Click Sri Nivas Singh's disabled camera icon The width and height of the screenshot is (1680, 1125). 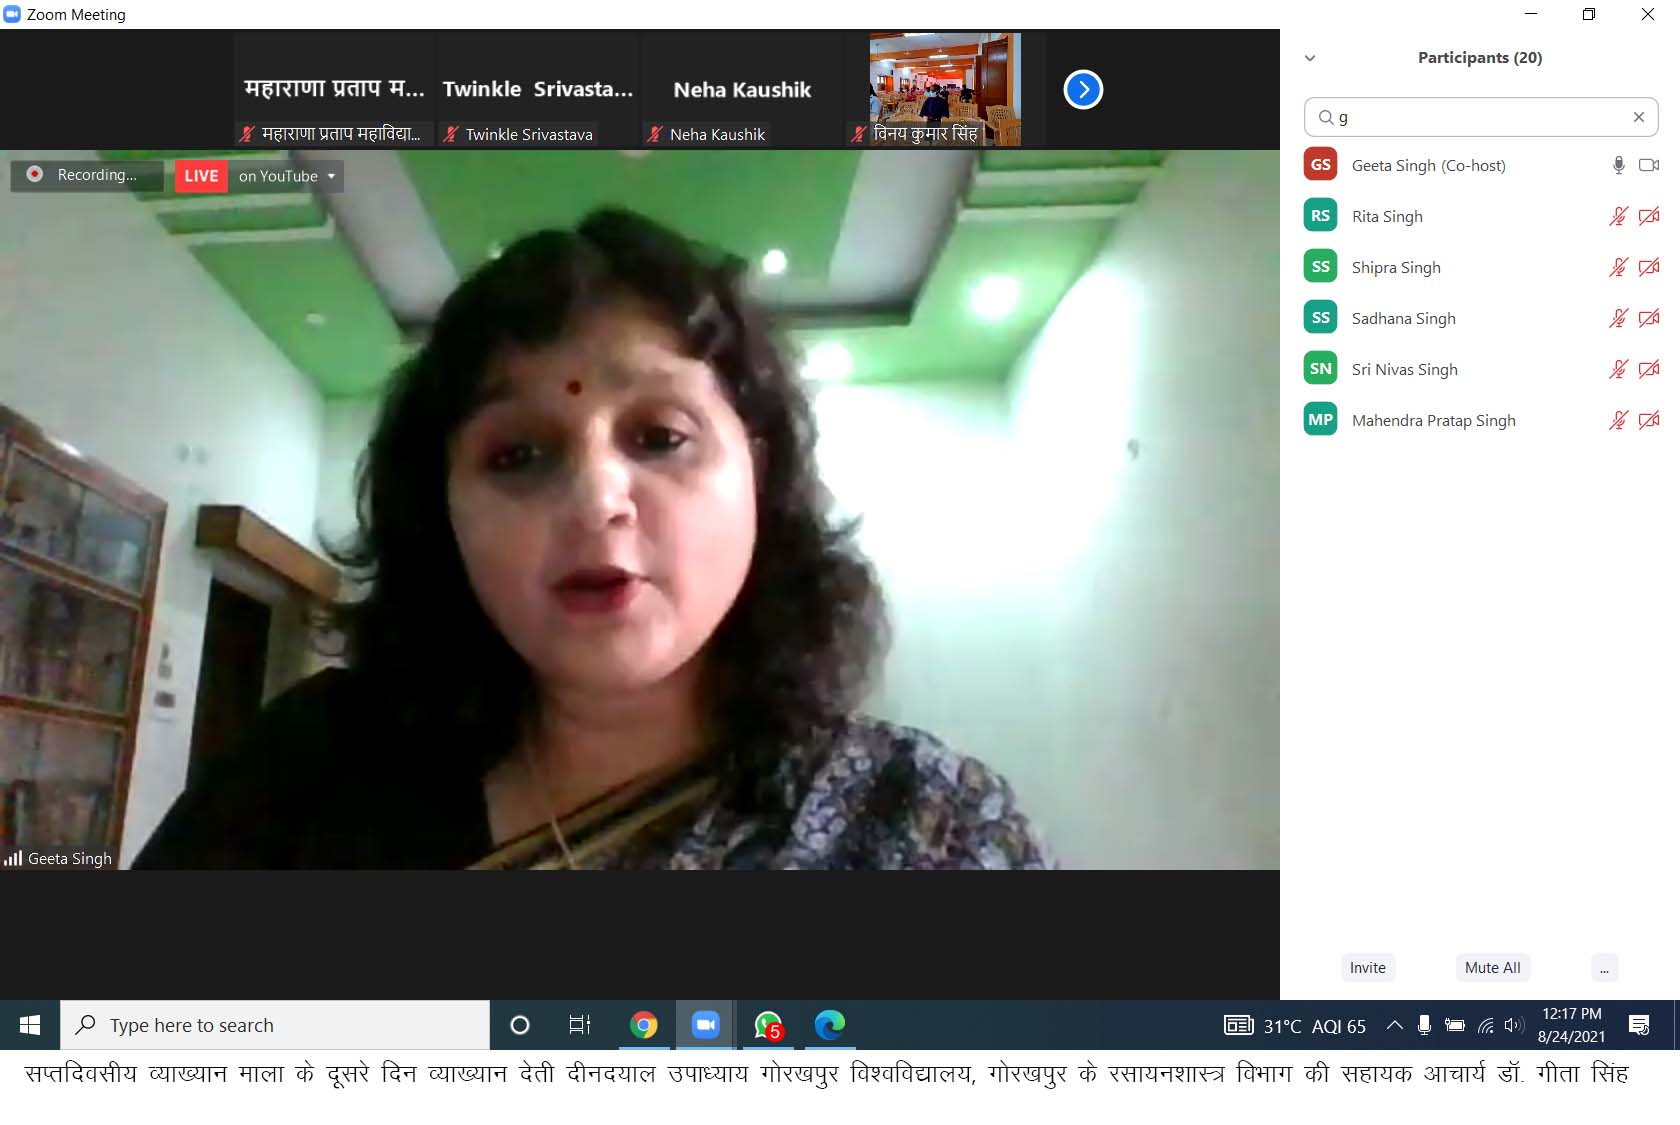click(x=1649, y=369)
